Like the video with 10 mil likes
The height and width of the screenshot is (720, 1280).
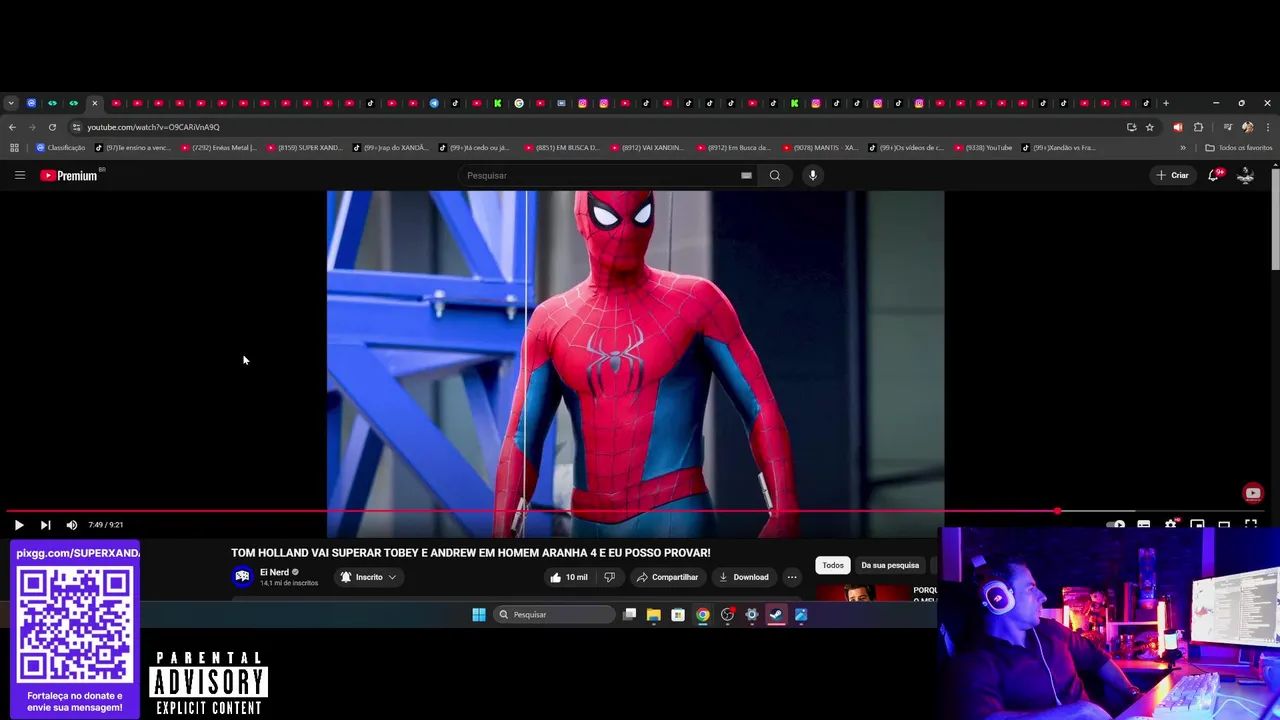[569, 577]
